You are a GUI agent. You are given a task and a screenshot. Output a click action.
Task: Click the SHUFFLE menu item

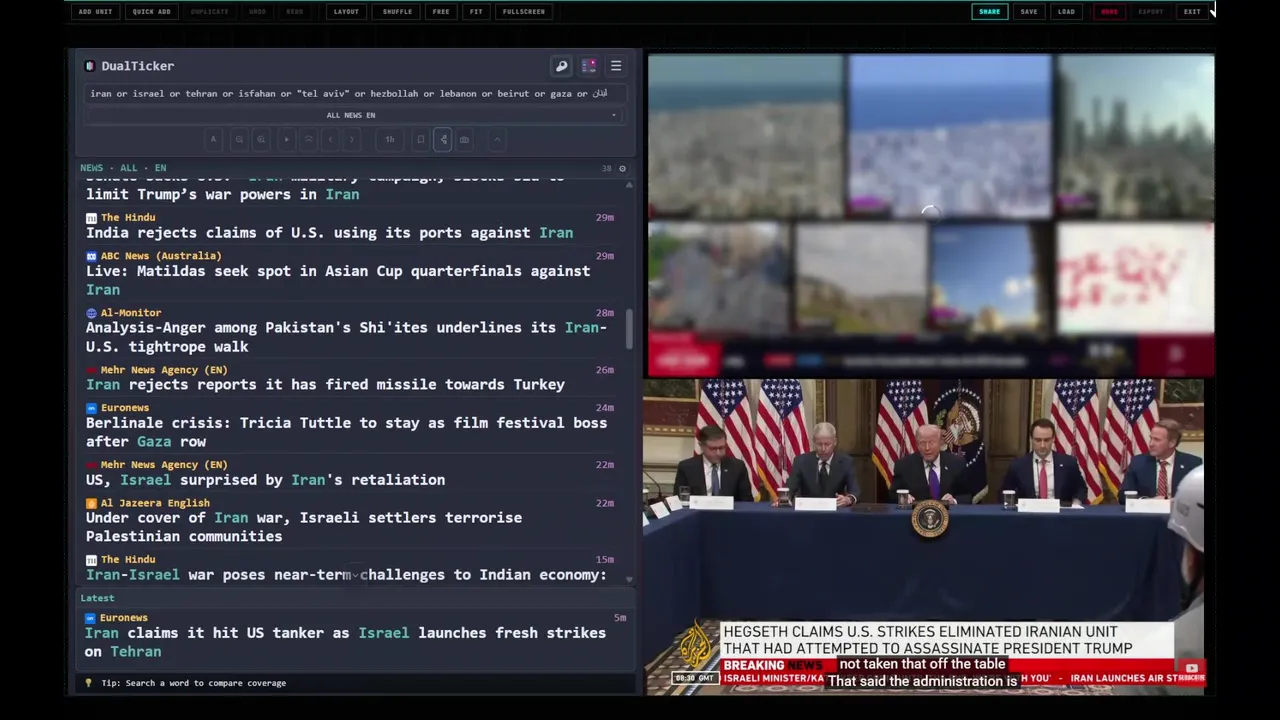point(397,12)
